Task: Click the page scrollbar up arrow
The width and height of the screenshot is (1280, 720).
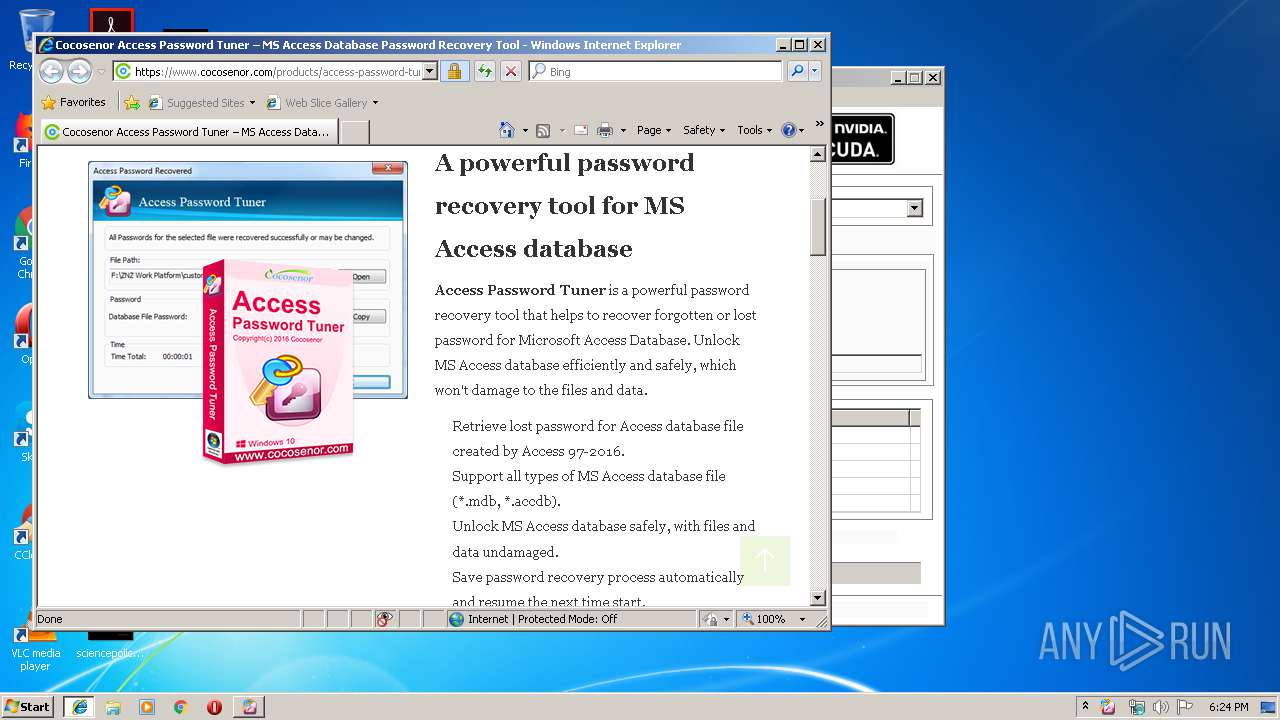Action: click(x=818, y=154)
